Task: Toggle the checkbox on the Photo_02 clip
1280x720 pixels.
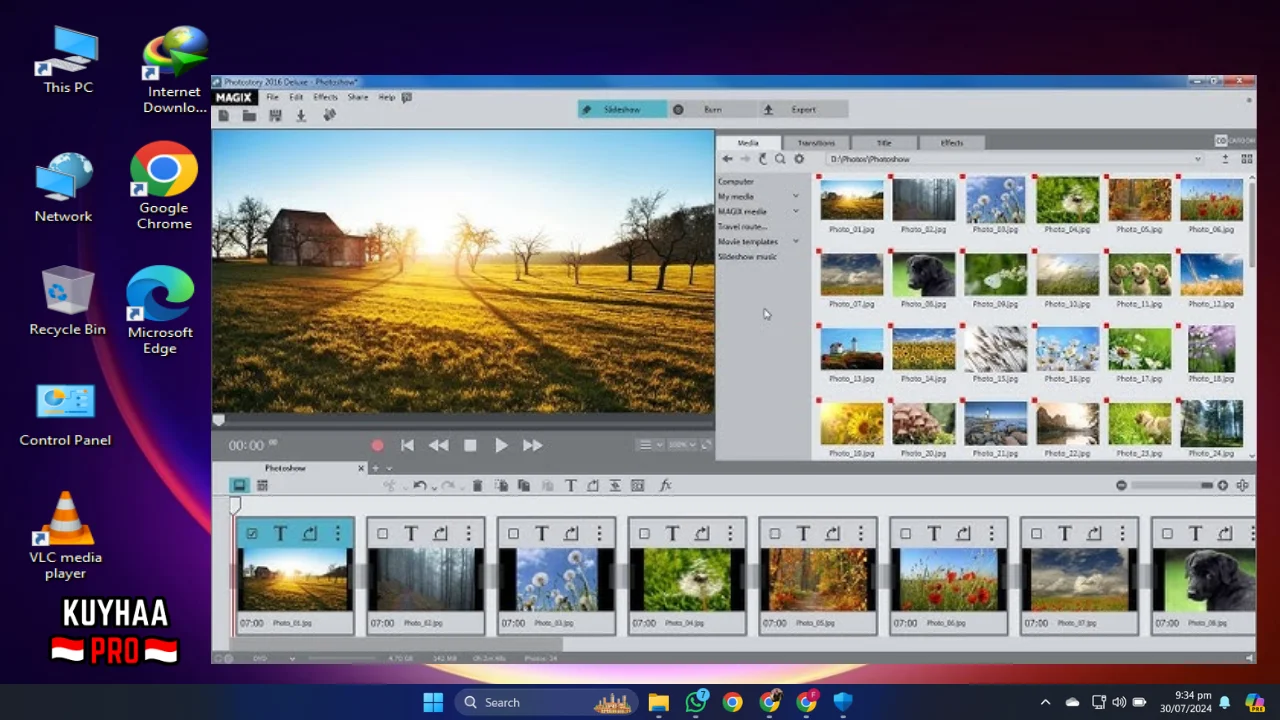Action: tap(382, 534)
